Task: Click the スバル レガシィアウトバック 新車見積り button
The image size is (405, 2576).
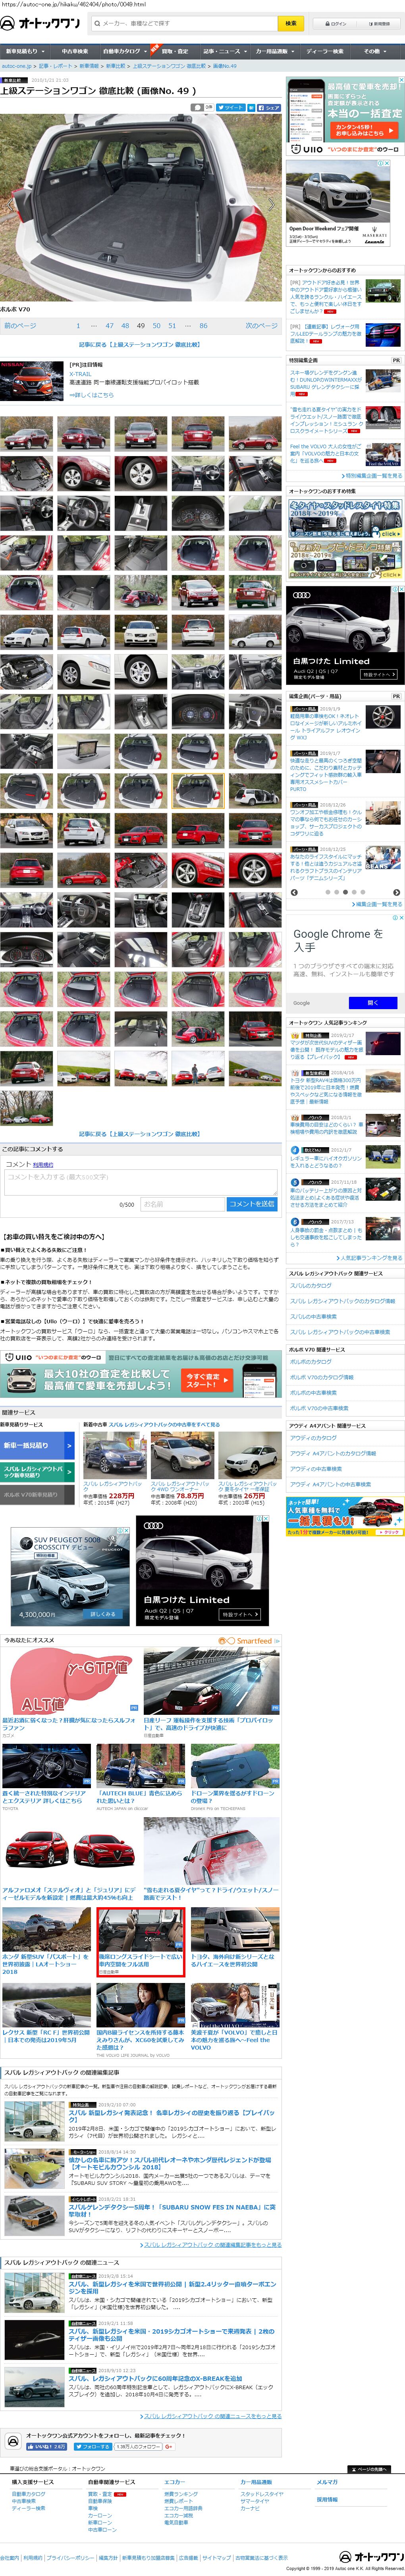Action: (x=36, y=1472)
